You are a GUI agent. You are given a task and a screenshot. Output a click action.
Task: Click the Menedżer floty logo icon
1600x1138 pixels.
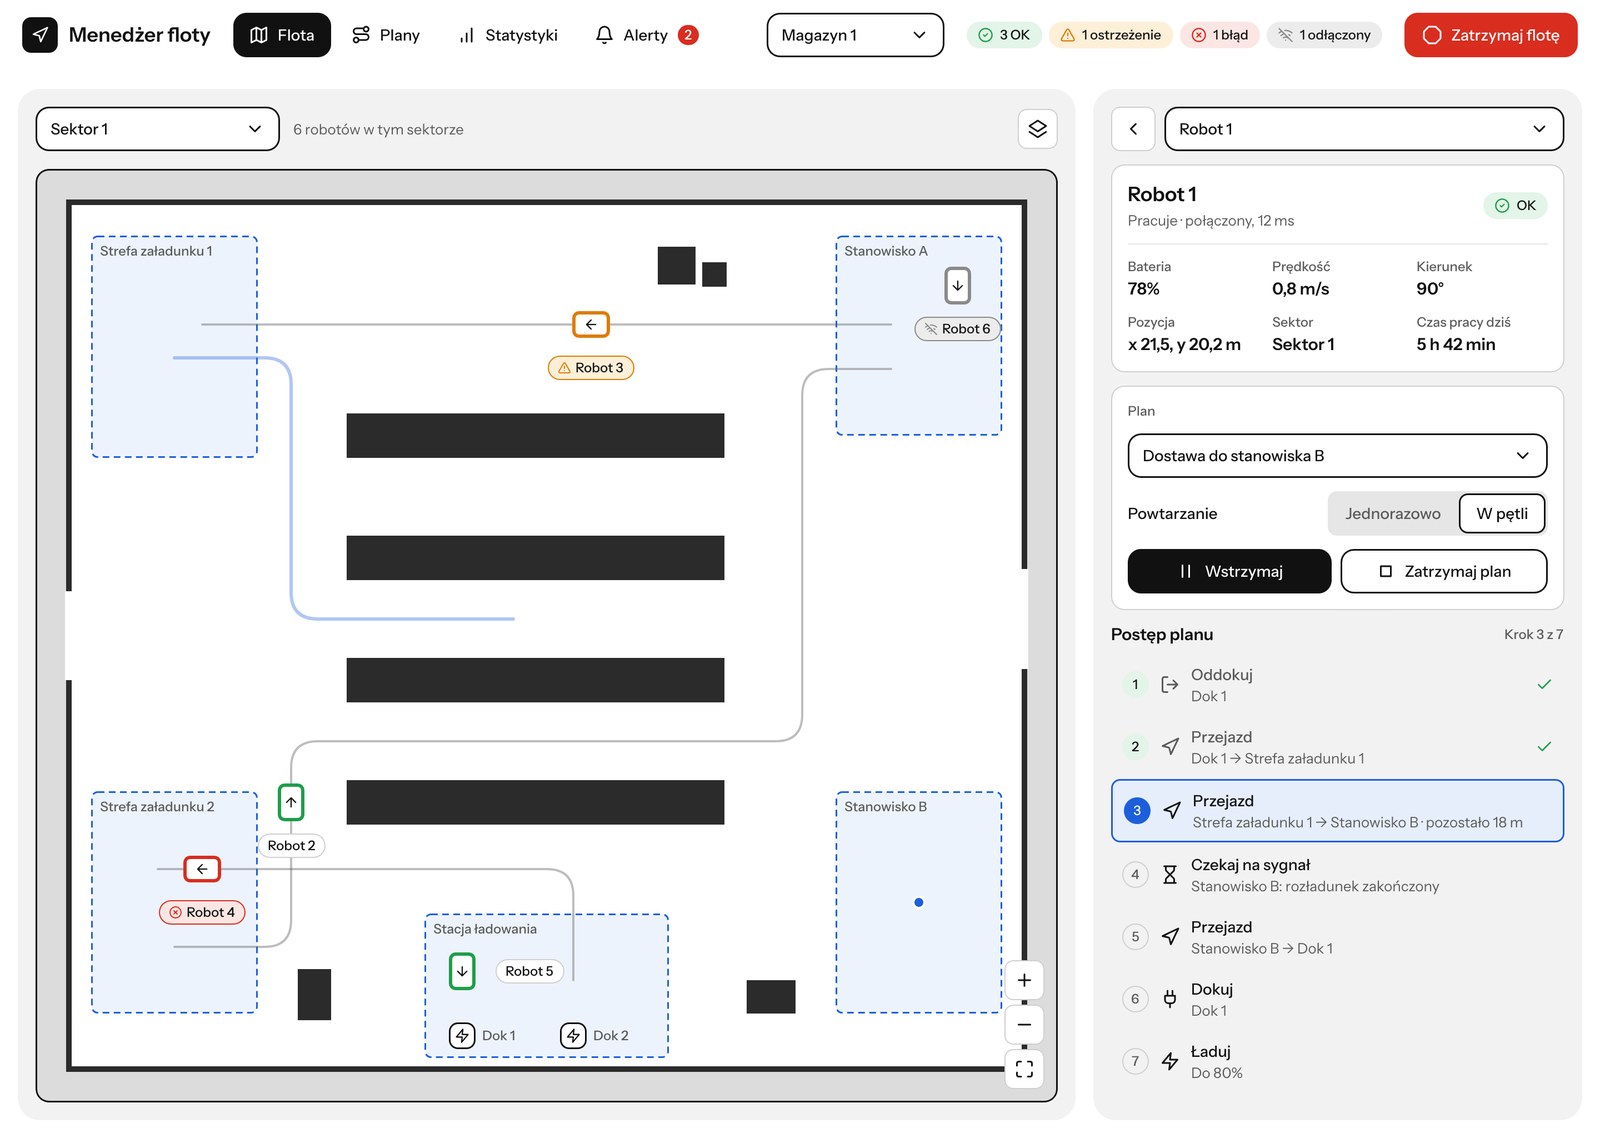coord(40,35)
